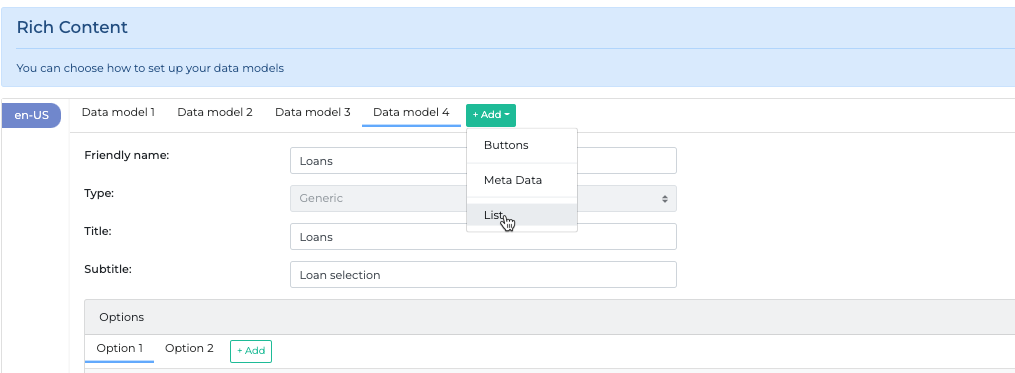Go to Data model 3 tab
This screenshot has width=1015, height=373.
pos(313,112)
